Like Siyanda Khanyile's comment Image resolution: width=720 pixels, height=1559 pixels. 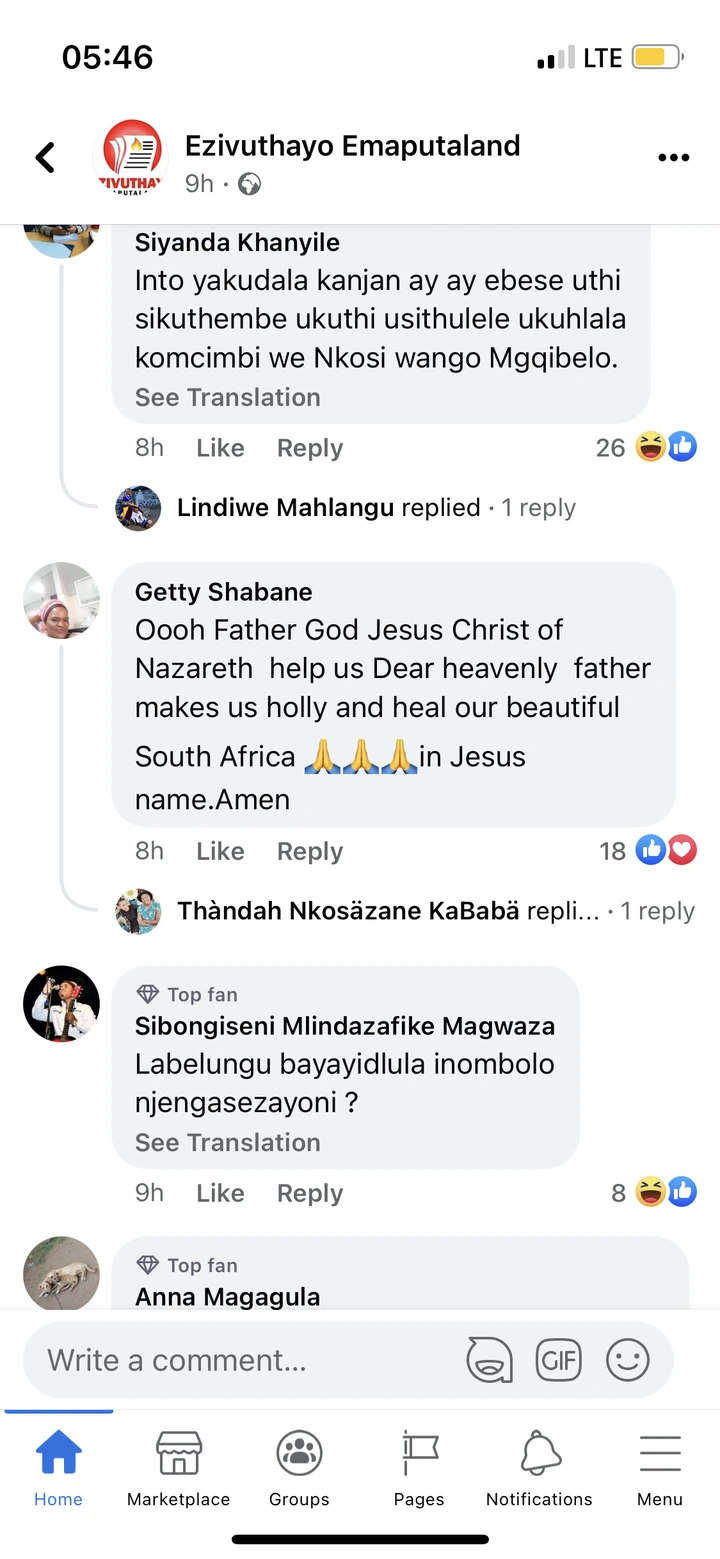pos(220,448)
